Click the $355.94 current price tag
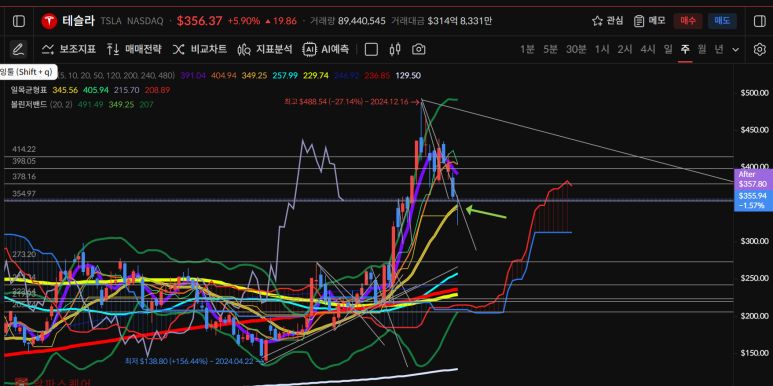The height and width of the screenshot is (386, 773). (753, 200)
